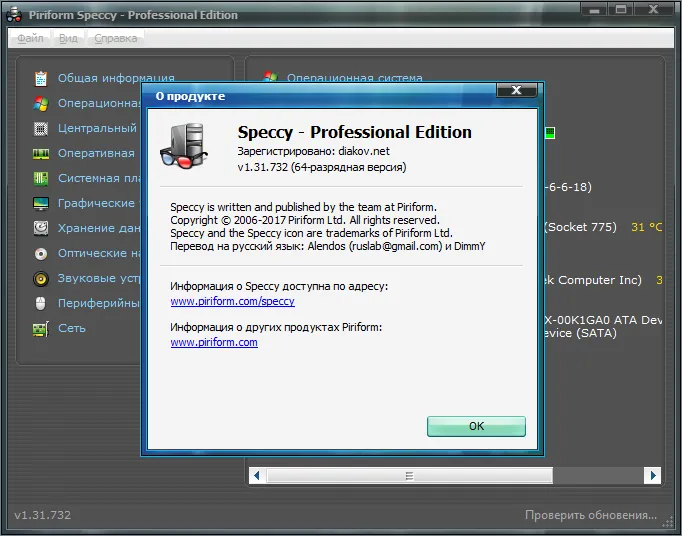
Task: Open the Центральный процессор chip icon
Action: coord(41,129)
